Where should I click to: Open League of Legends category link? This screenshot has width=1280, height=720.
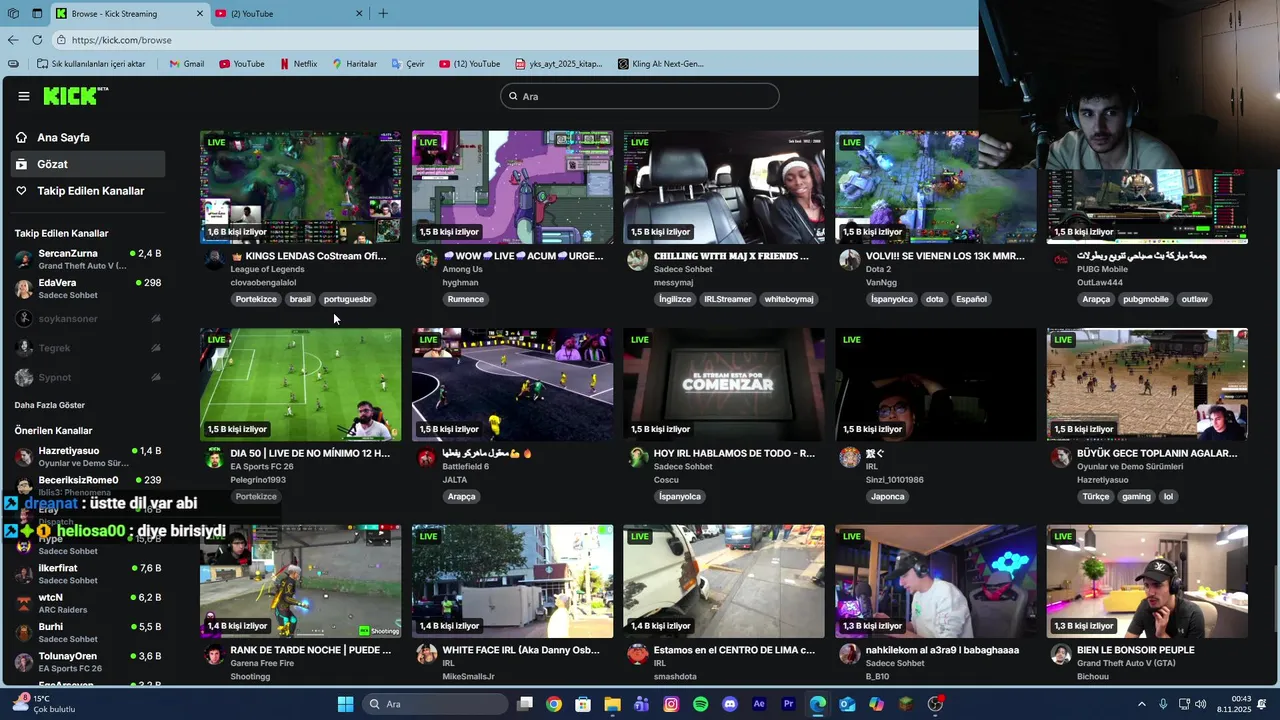tap(267, 269)
